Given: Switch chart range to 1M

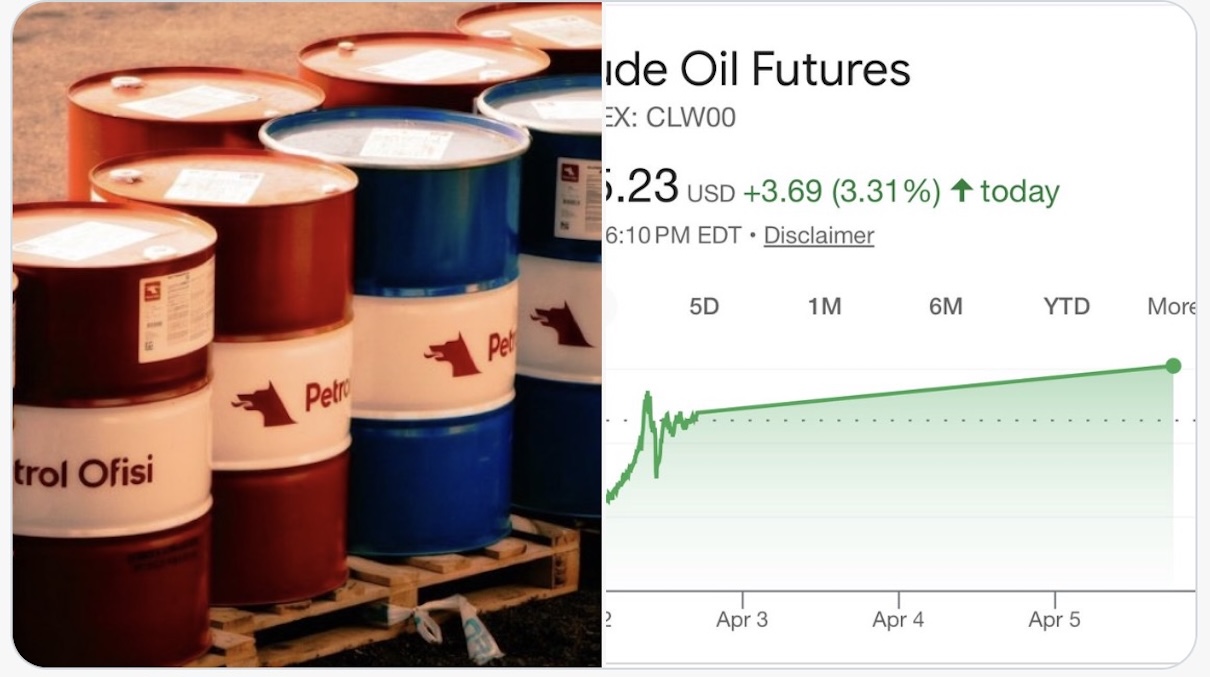Looking at the screenshot, I should point(824,306).
